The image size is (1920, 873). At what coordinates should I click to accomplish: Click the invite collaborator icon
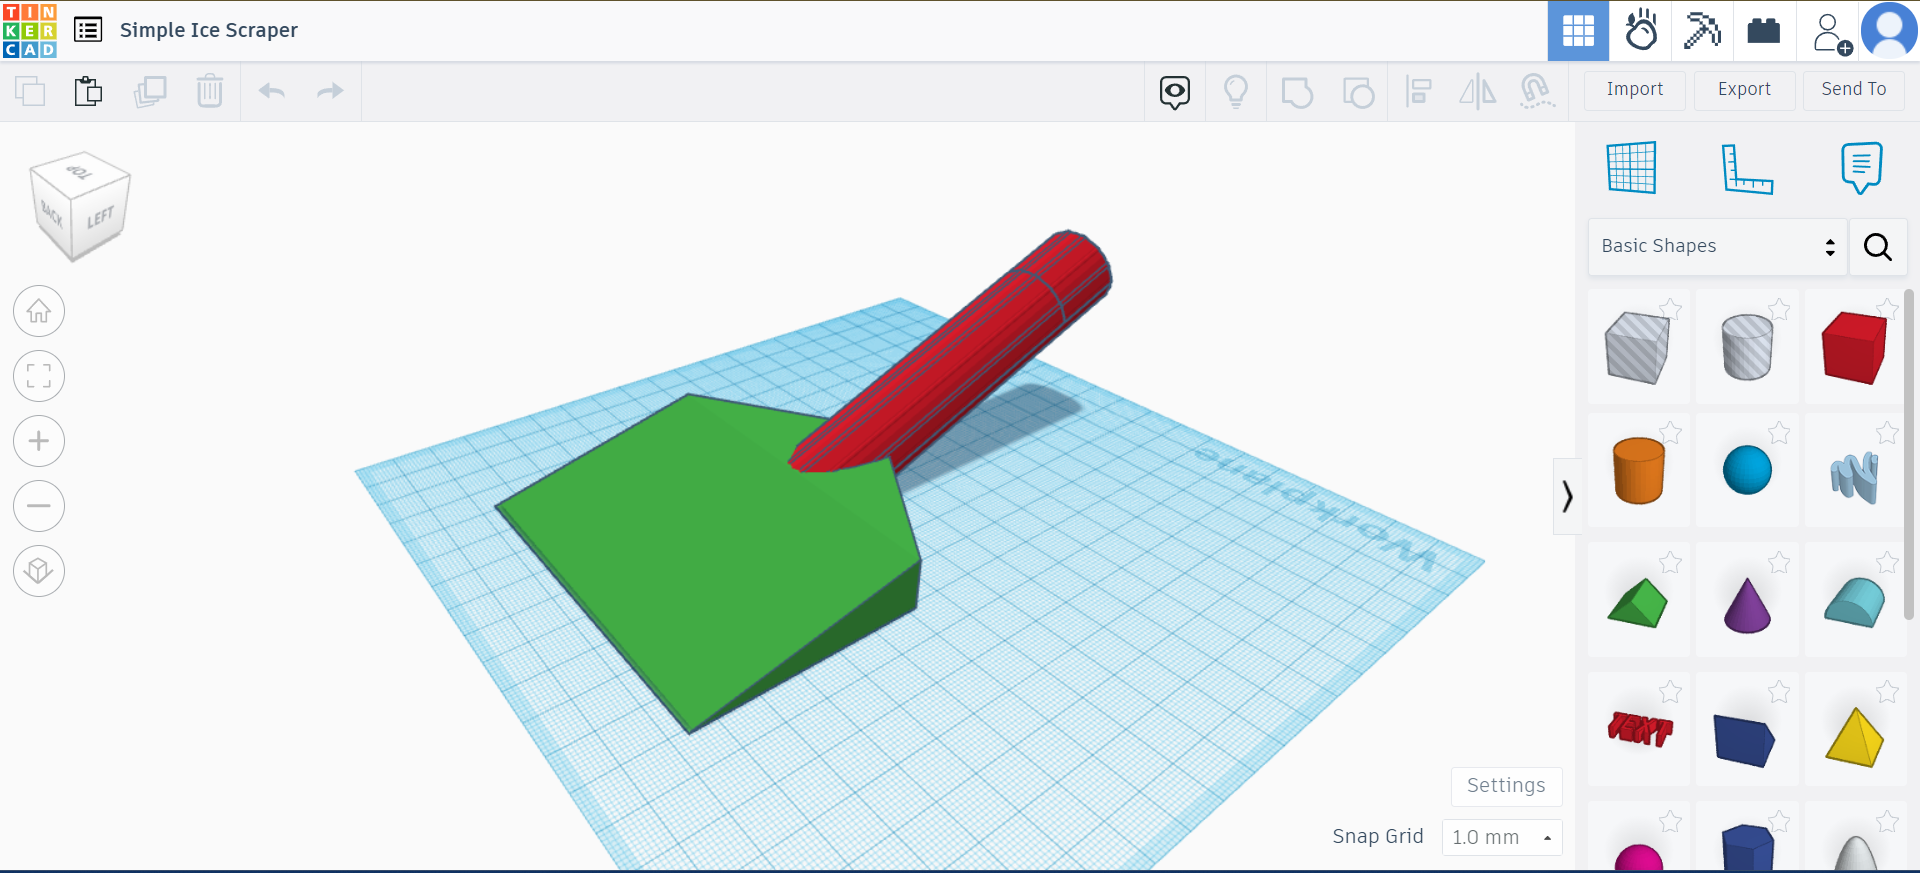(x=1832, y=33)
